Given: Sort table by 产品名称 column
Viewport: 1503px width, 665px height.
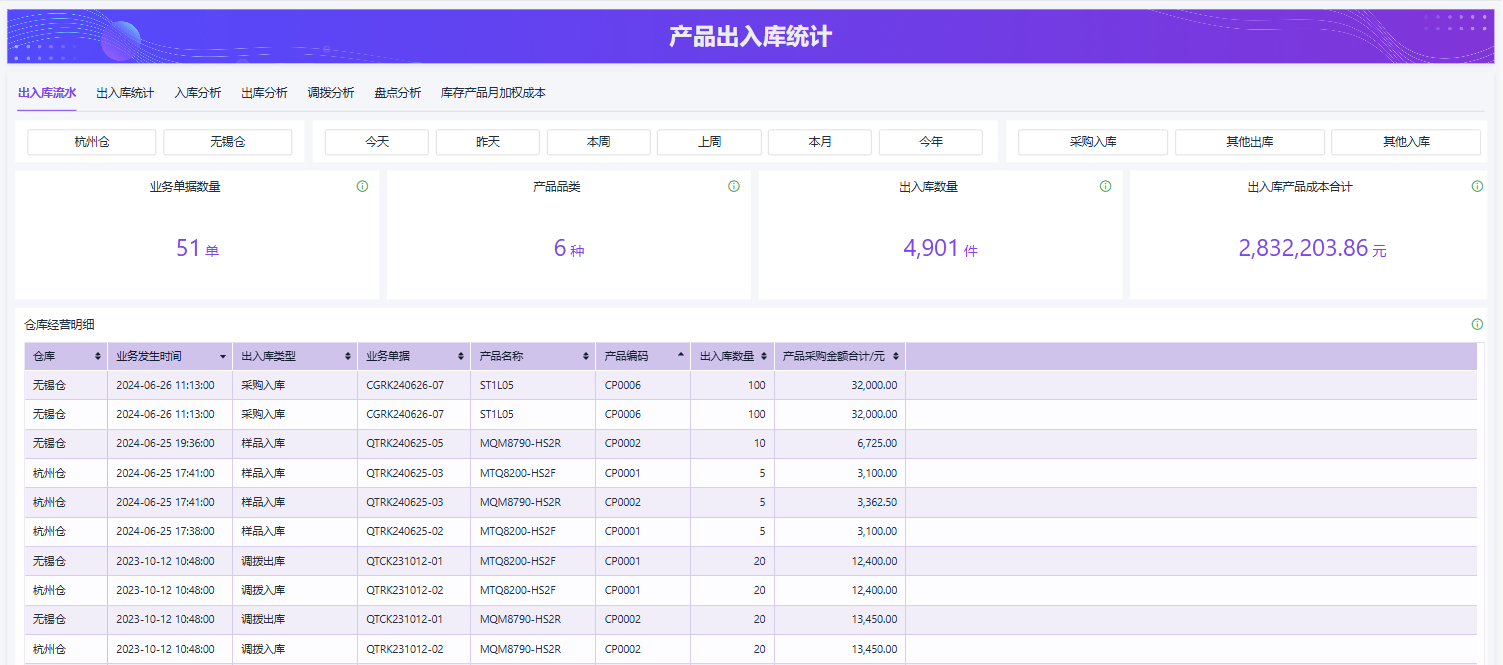Looking at the screenshot, I should 586,356.
